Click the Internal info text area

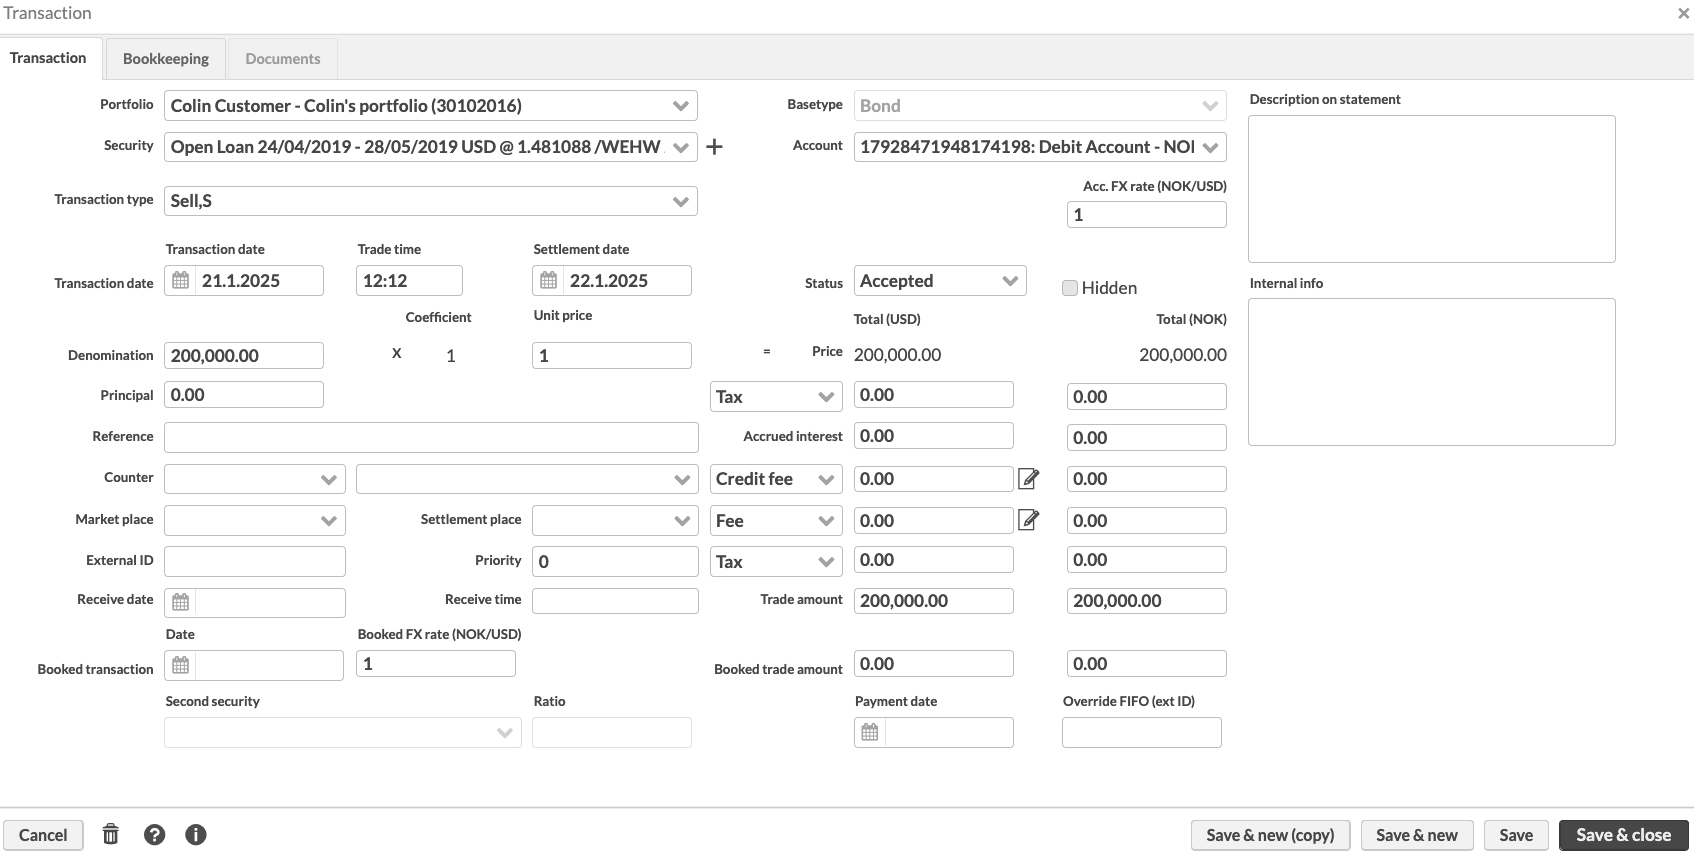tap(1432, 372)
